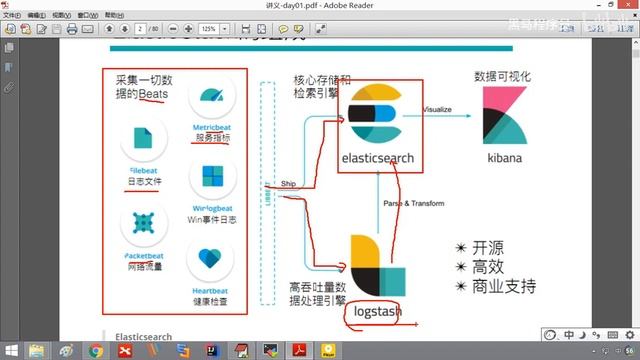Click the edit/sign document toolbar icon
This screenshot has height=360, width=640.
(x=41, y=29)
